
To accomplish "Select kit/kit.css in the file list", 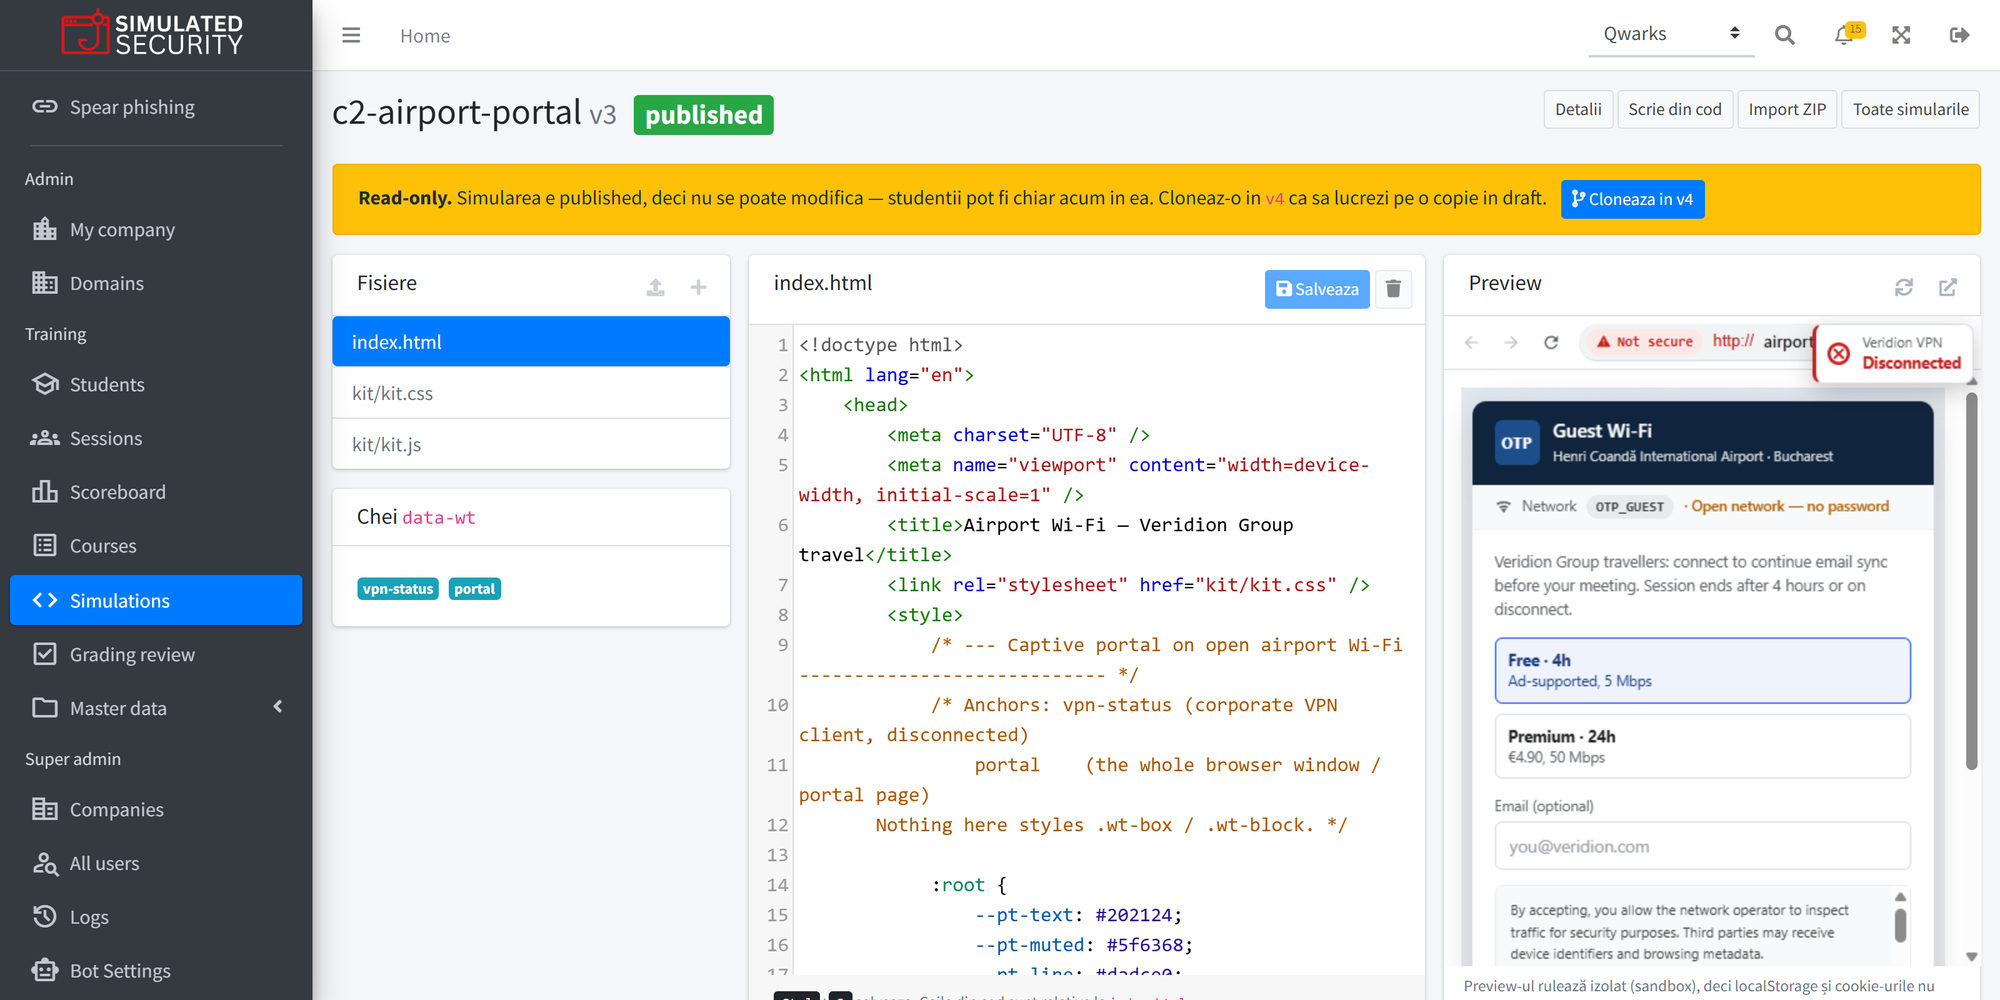I will click(531, 393).
